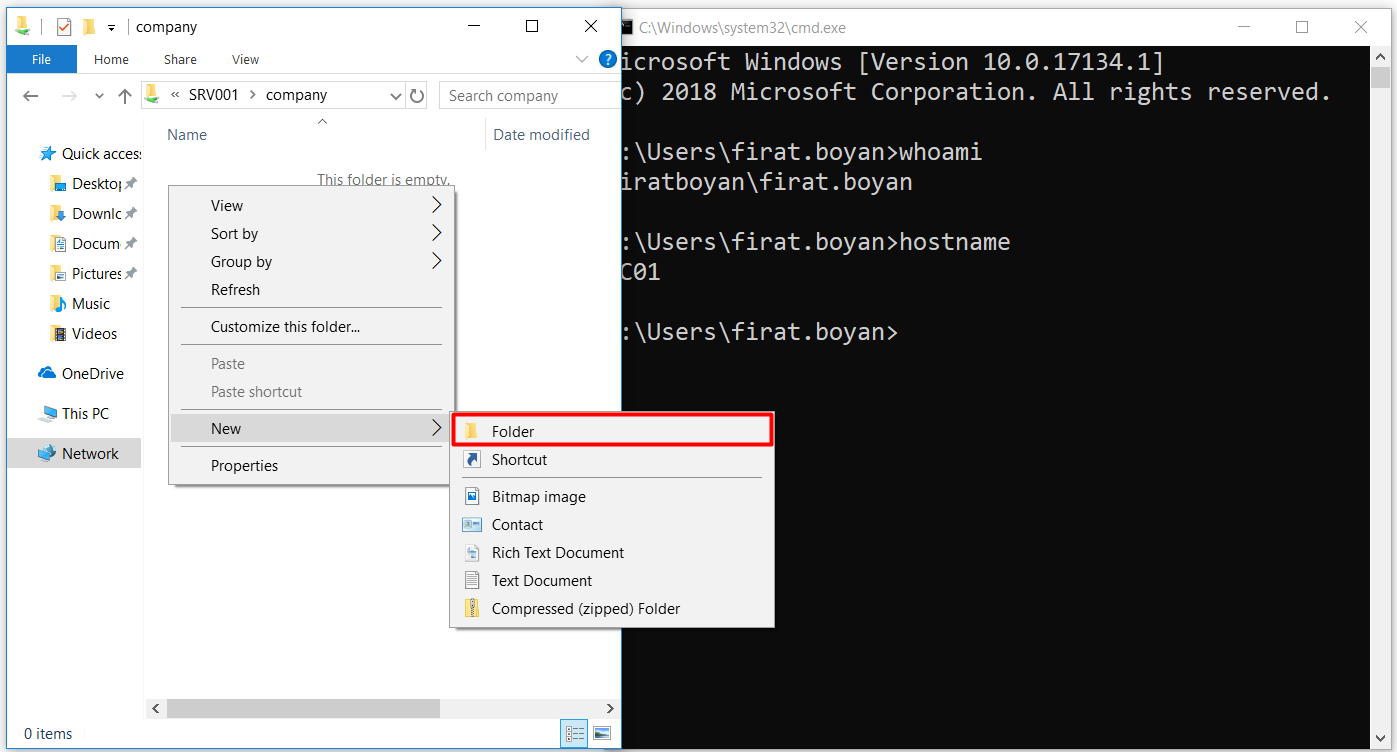
Task: Expand the View submenu arrow
Action: (436, 205)
